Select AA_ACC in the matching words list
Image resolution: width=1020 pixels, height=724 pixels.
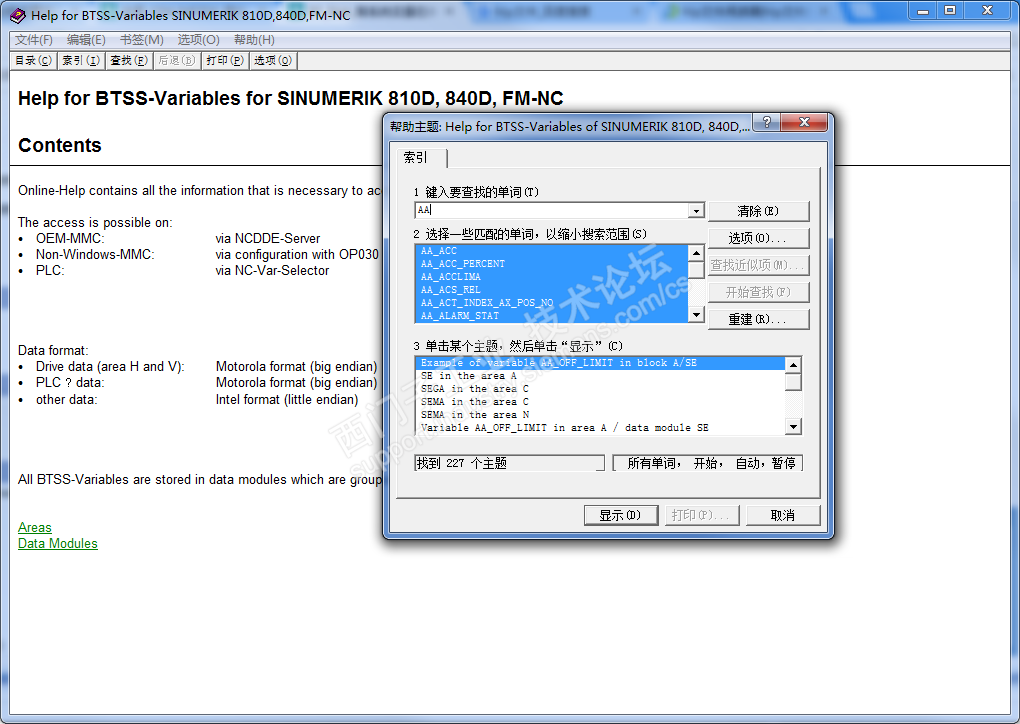[552, 251]
